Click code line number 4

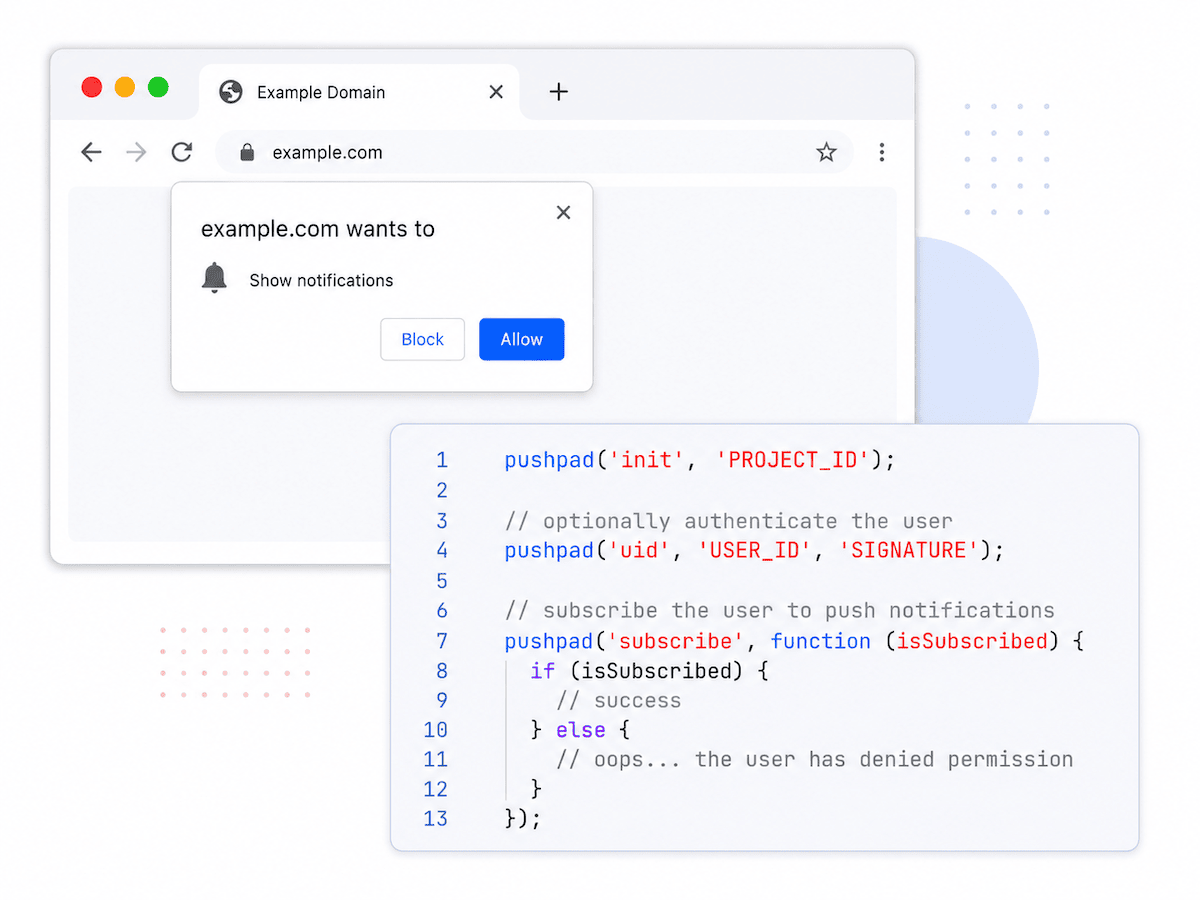pos(442,550)
